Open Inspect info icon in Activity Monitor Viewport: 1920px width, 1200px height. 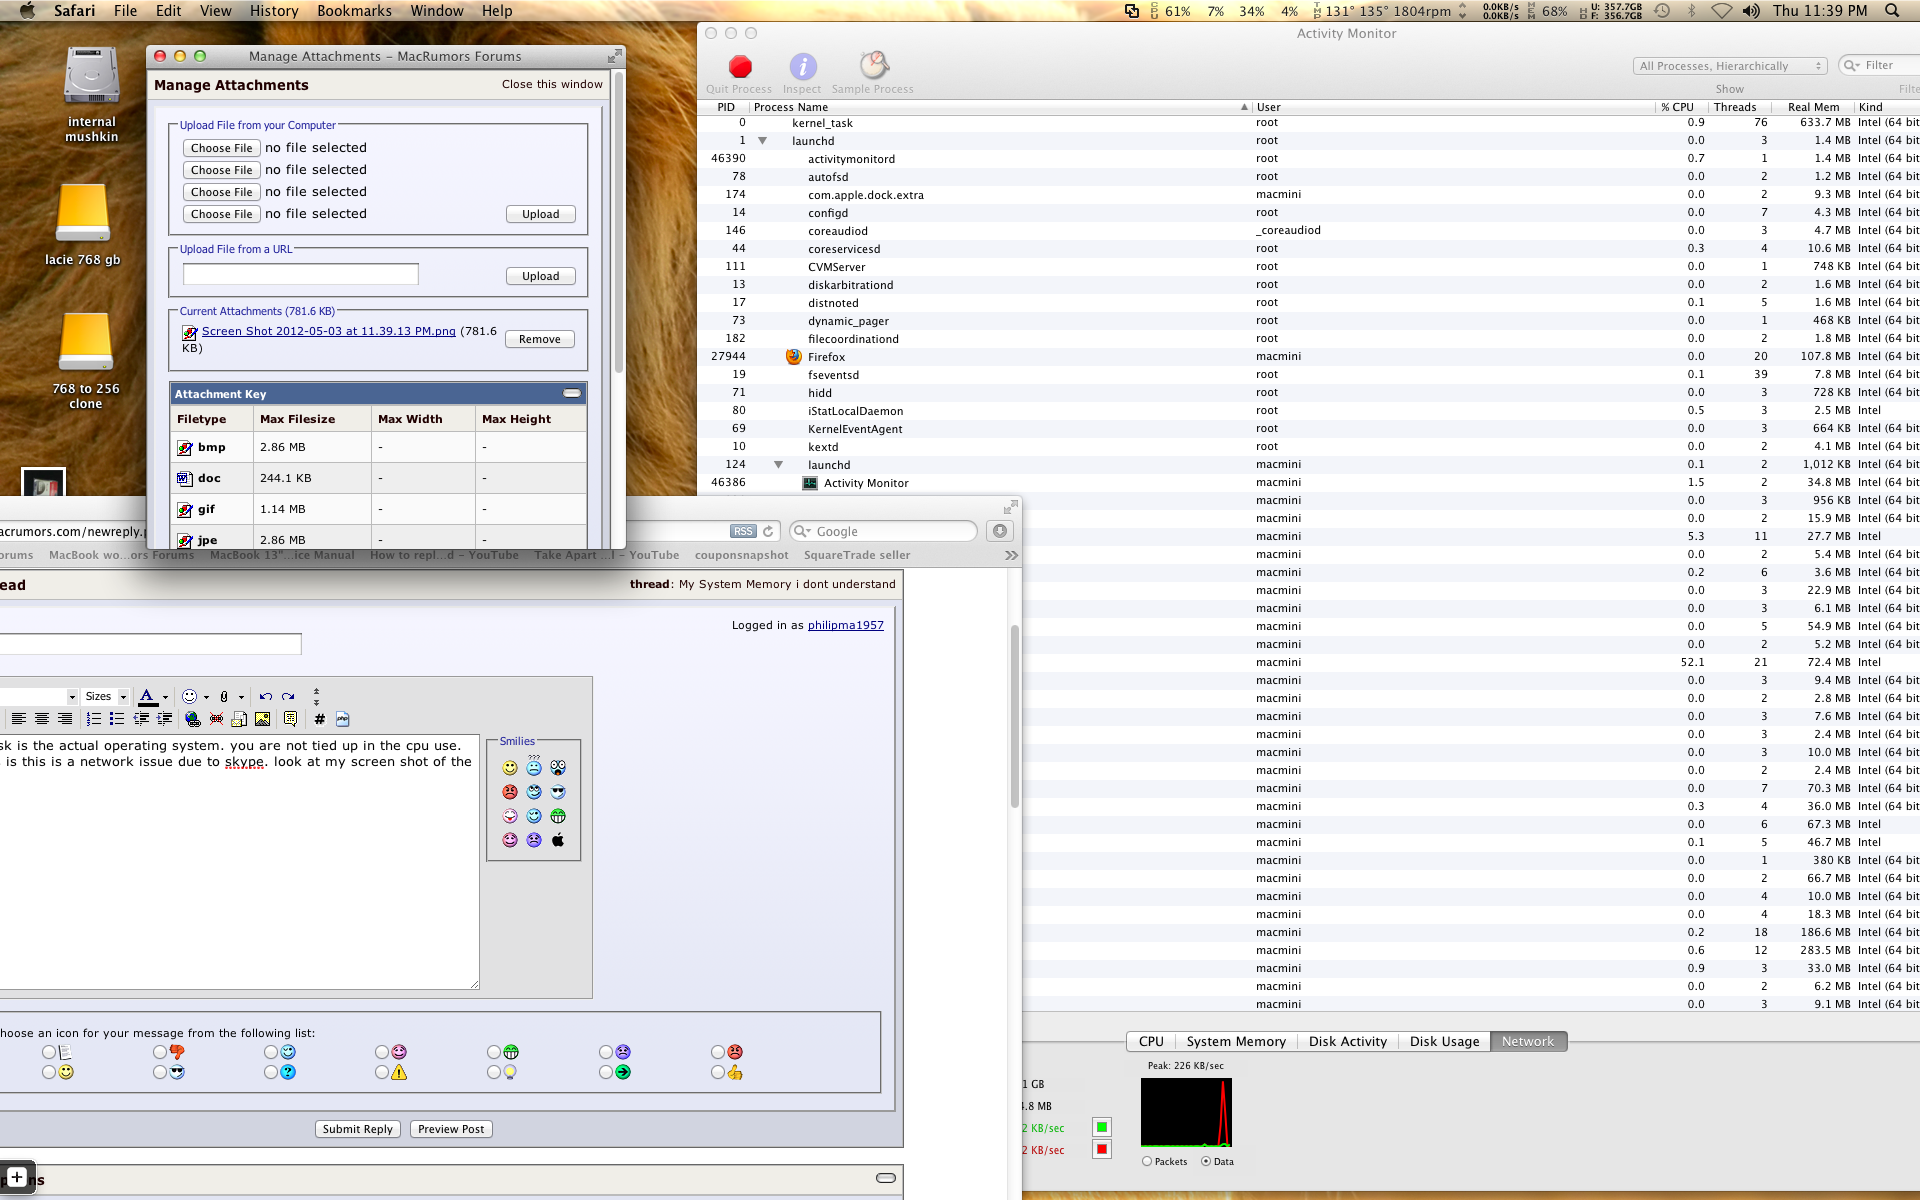coord(803,67)
